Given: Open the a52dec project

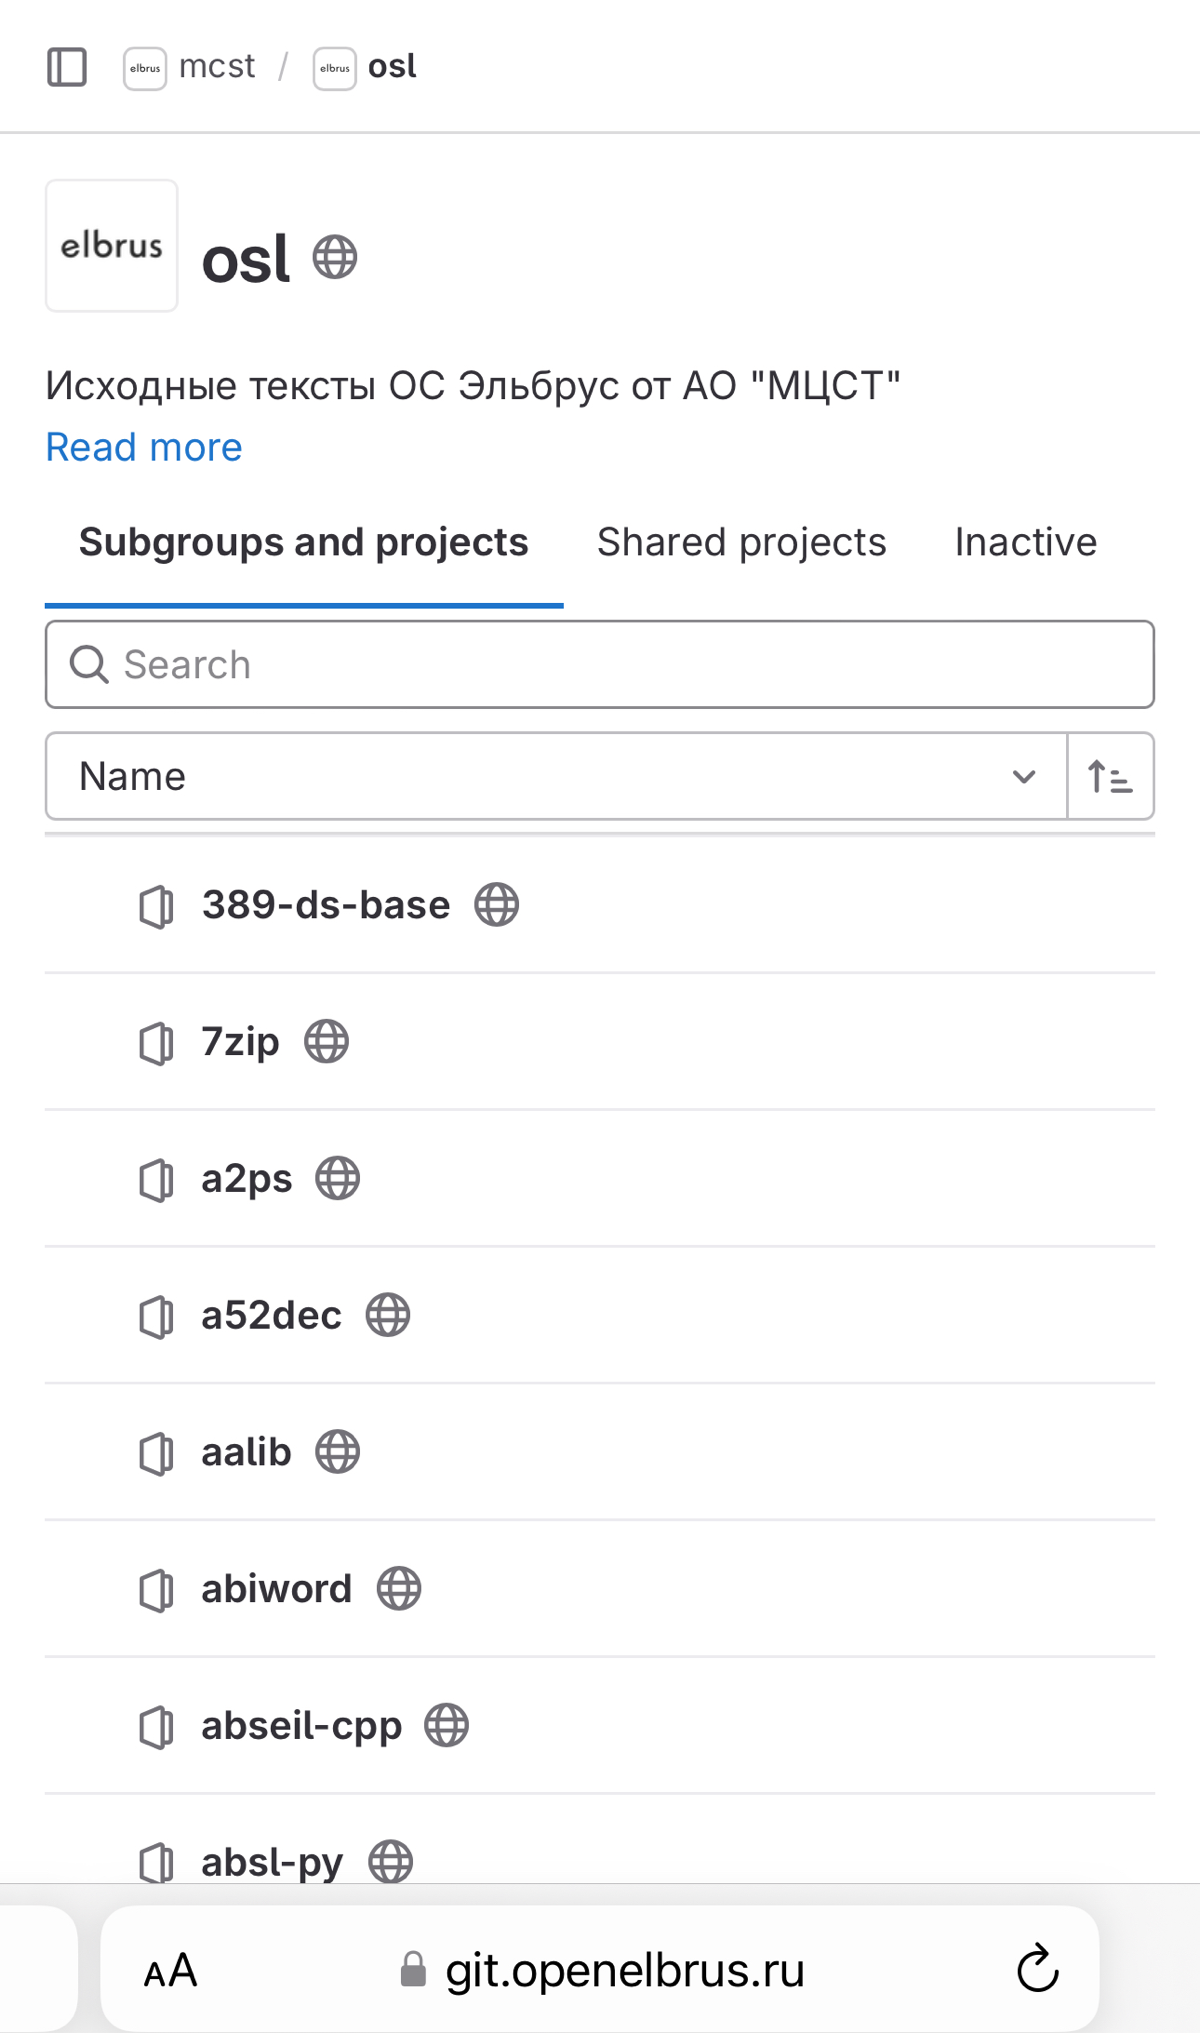Looking at the screenshot, I should coord(271,1316).
